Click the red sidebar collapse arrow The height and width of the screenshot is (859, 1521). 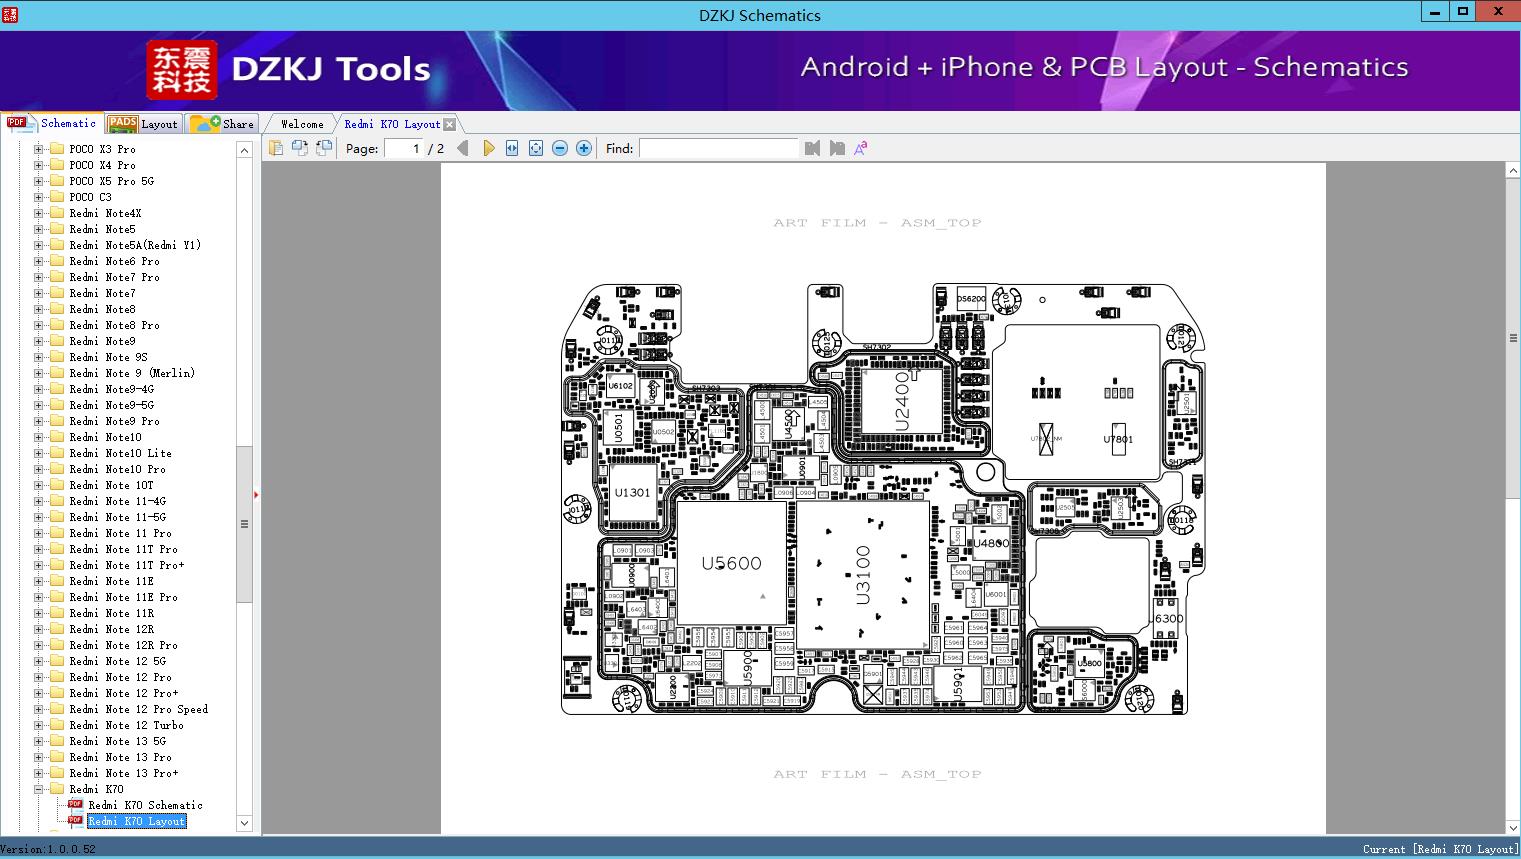coord(257,495)
